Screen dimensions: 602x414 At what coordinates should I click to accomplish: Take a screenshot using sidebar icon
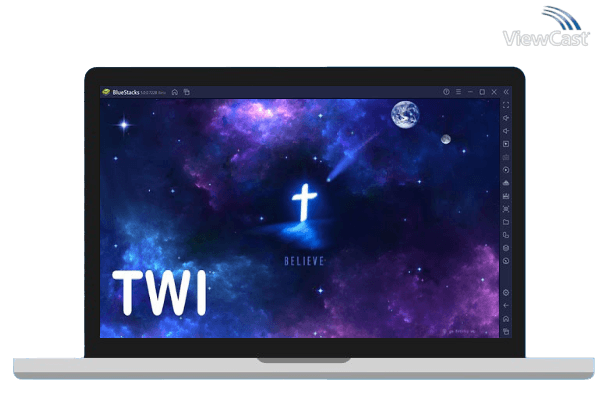[506, 209]
